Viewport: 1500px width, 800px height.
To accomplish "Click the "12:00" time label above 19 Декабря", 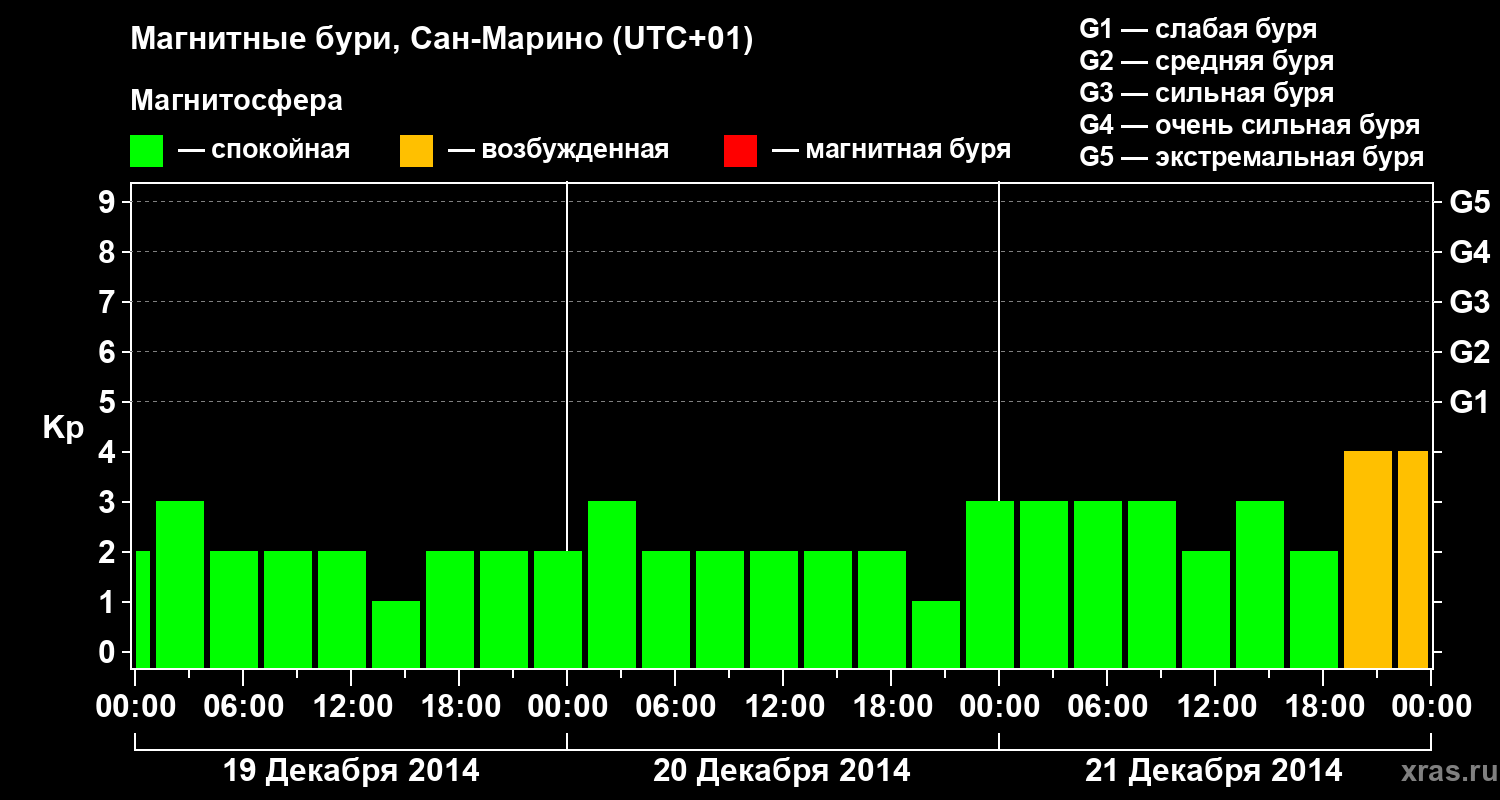I will coord(351,706).
